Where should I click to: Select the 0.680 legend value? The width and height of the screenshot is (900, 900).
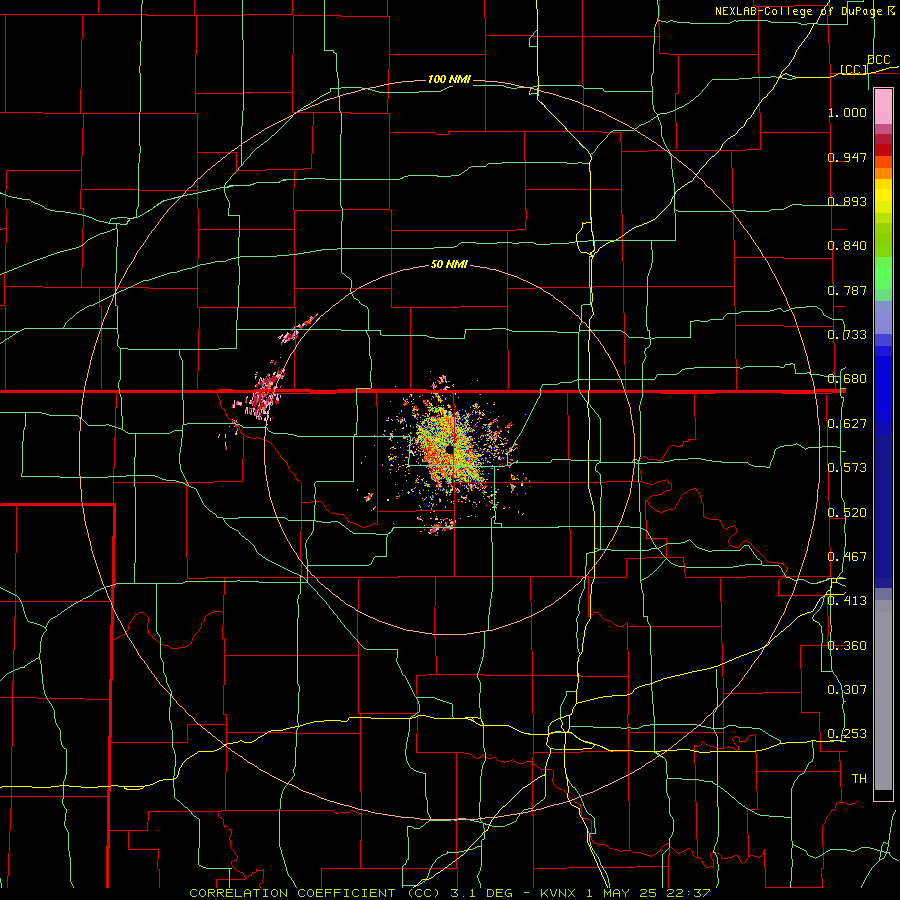(x=847, y=379)
